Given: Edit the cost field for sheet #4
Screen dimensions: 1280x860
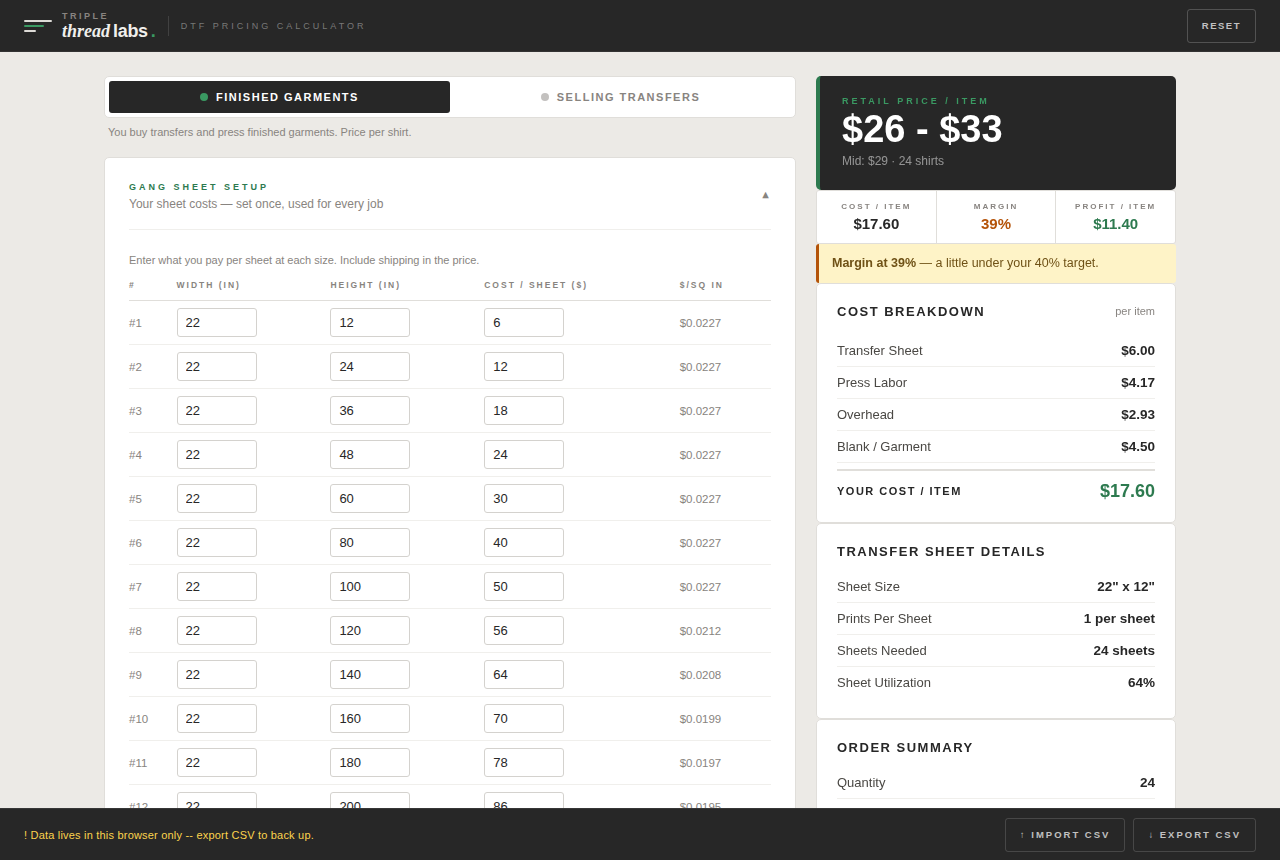Looking at the screenshot, I should [x=524, y=455].
